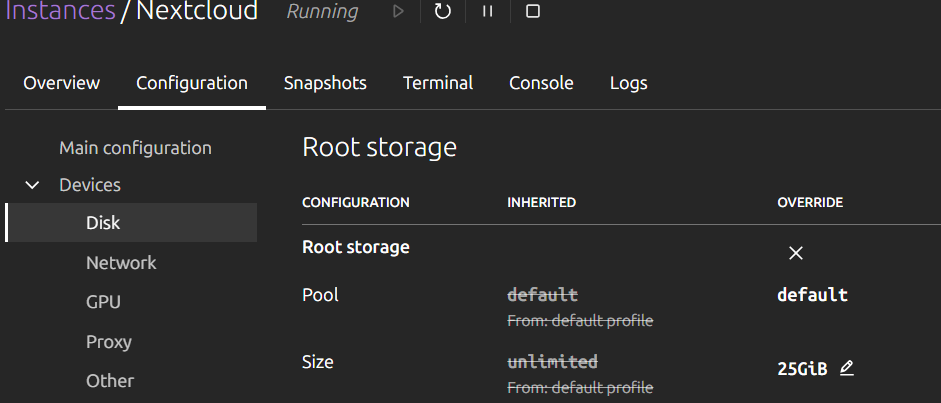Edit the 25GiB size with pencil icon

847,368
